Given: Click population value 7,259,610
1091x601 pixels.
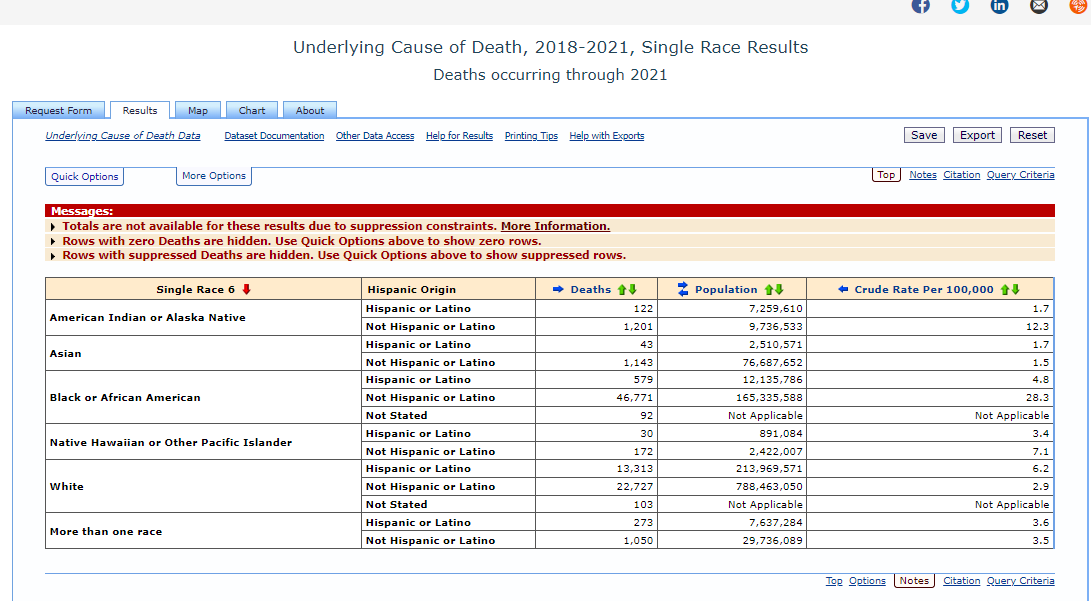Looking at the screenshot, I should pos(776,308).
